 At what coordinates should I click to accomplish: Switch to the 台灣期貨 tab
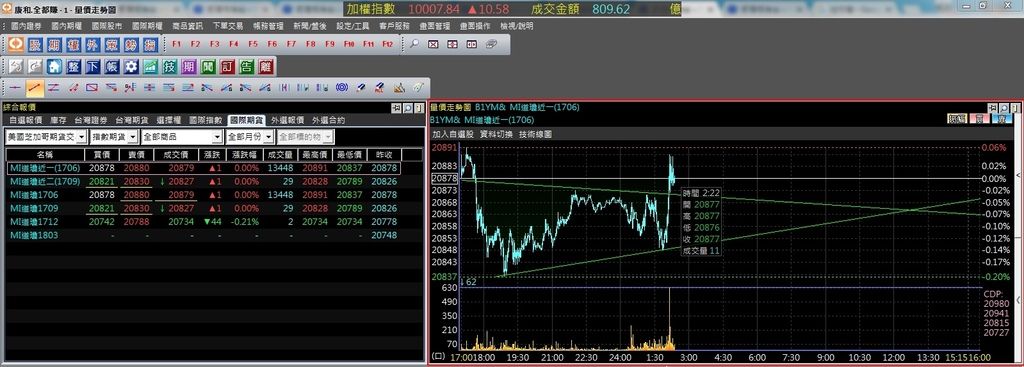[131, 120]
